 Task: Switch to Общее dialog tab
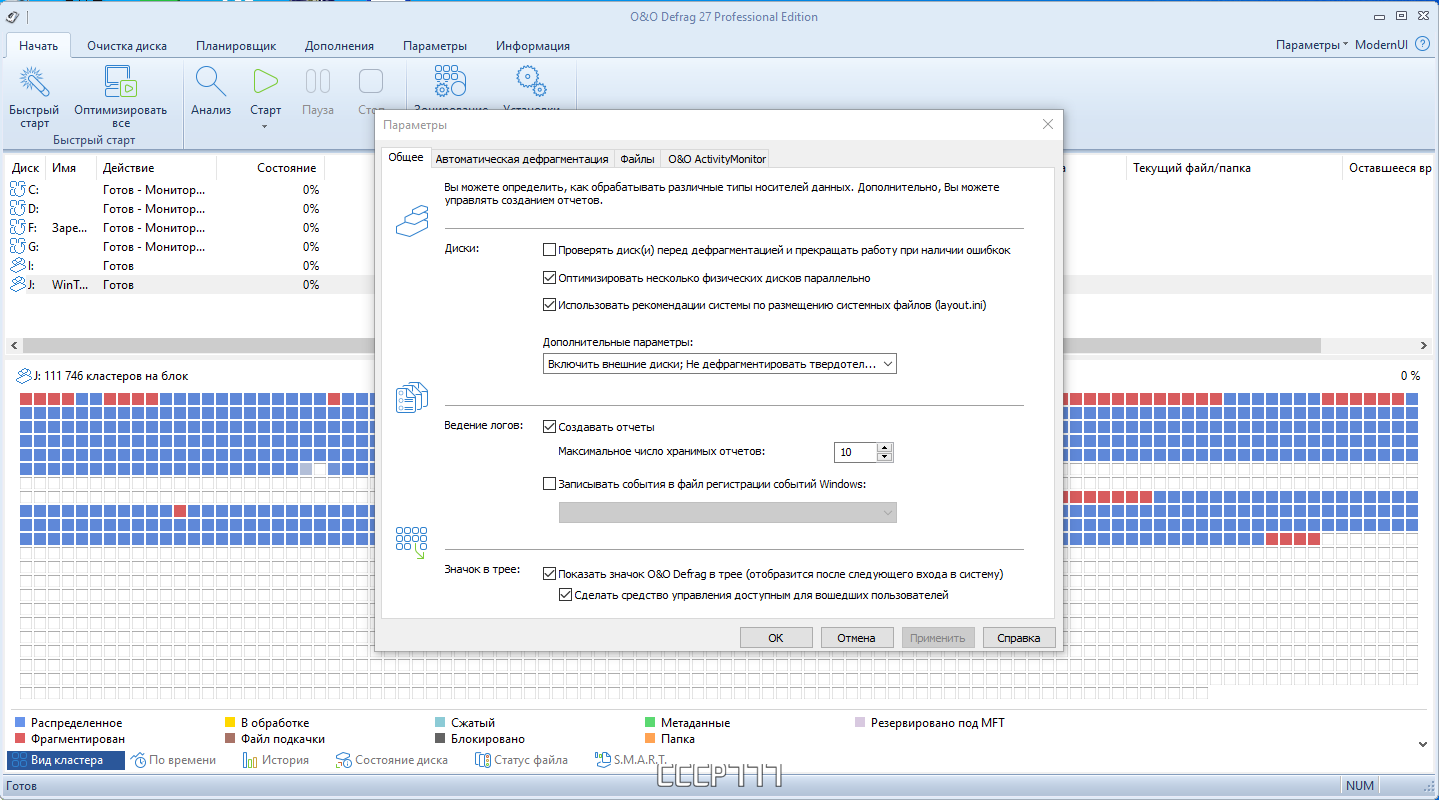pyautogui.click(x=406, y=158)
